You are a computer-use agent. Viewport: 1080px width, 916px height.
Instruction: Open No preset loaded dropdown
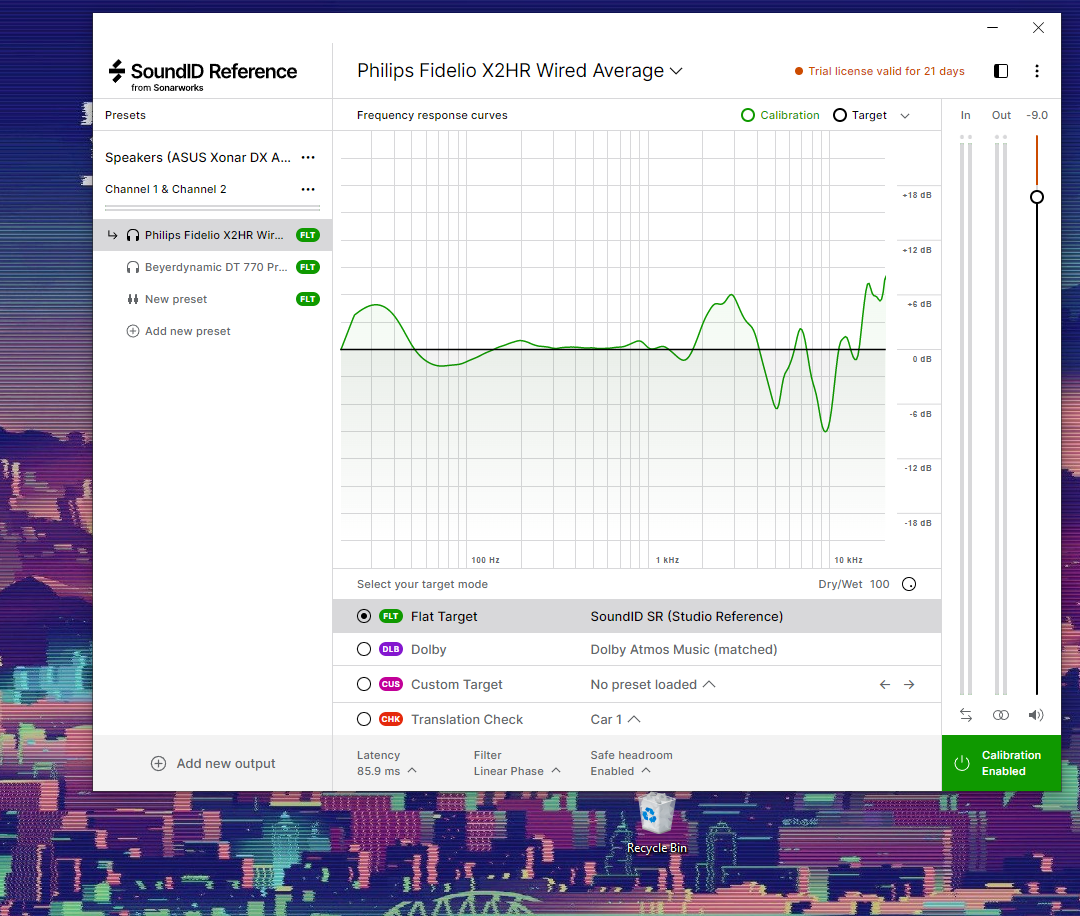point(652,685)
